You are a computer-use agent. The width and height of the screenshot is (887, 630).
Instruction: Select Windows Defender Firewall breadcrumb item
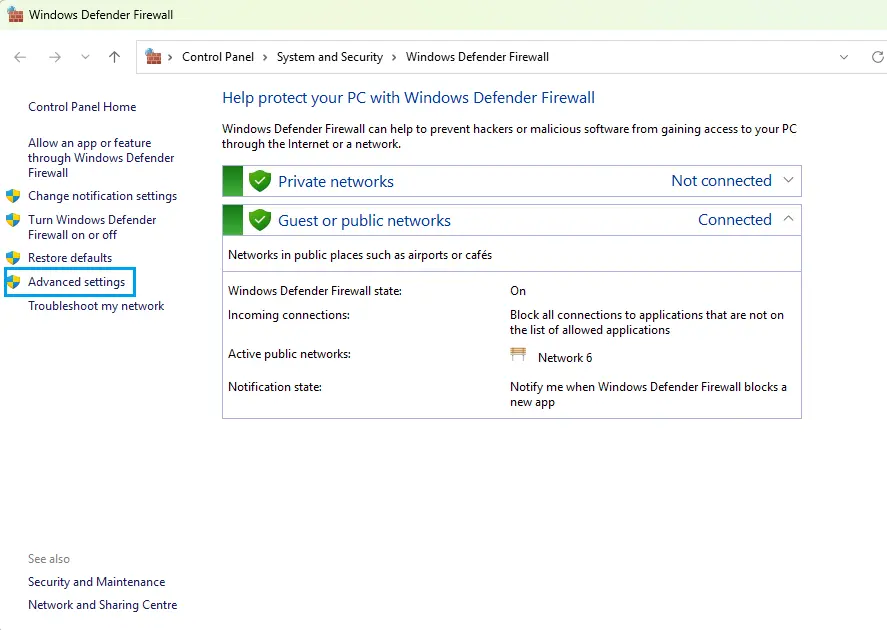tap(477, 57)
